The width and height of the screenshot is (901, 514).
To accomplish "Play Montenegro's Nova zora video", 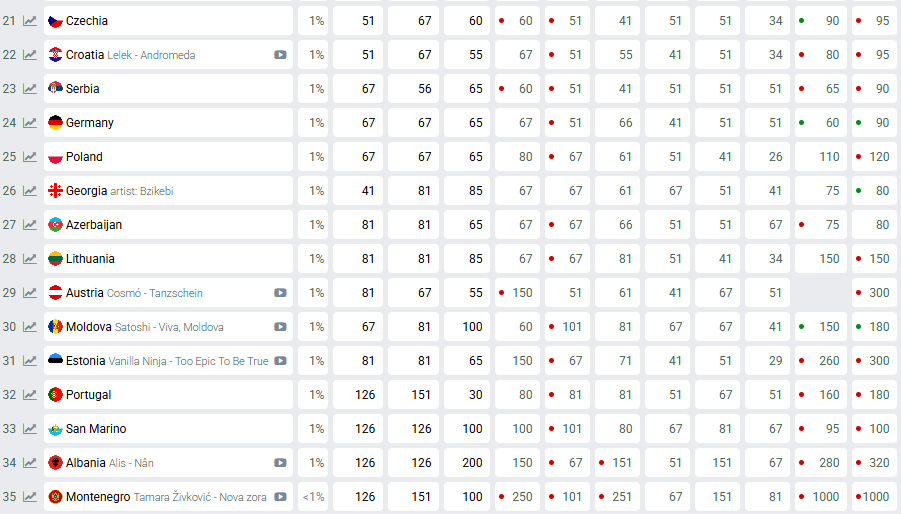I will click(x=281, y=497).
